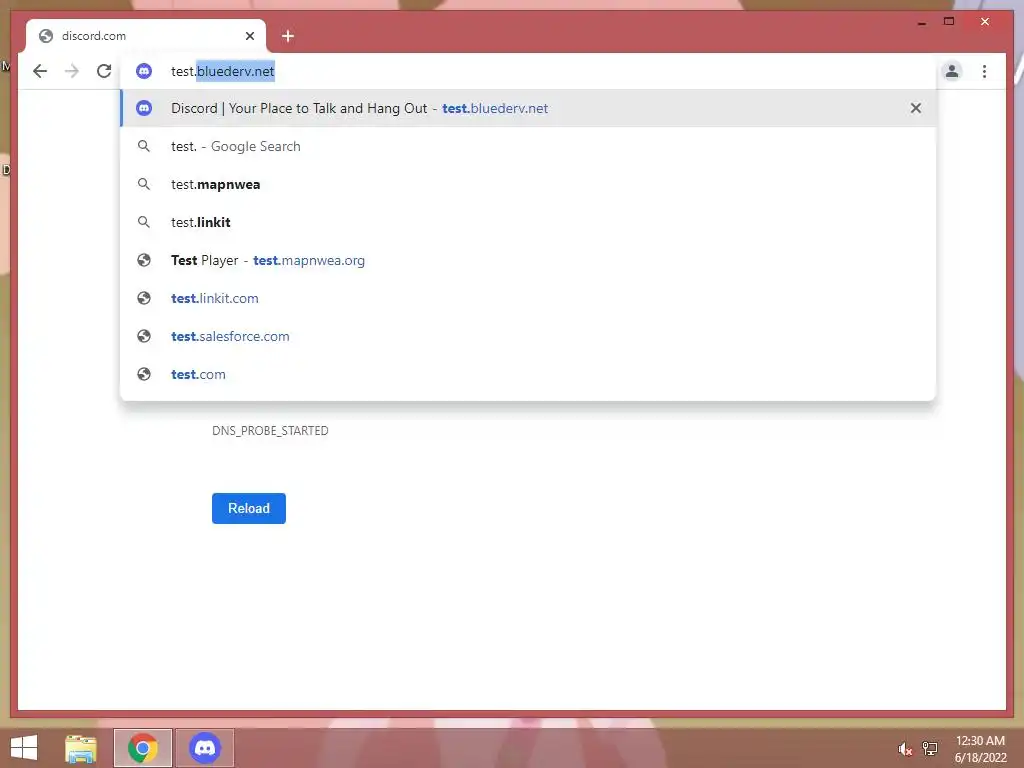This screenshot has height=768, width=1024.
Task: Click the Discord icon in the first suggestion
Action: [x=144, y=108]
